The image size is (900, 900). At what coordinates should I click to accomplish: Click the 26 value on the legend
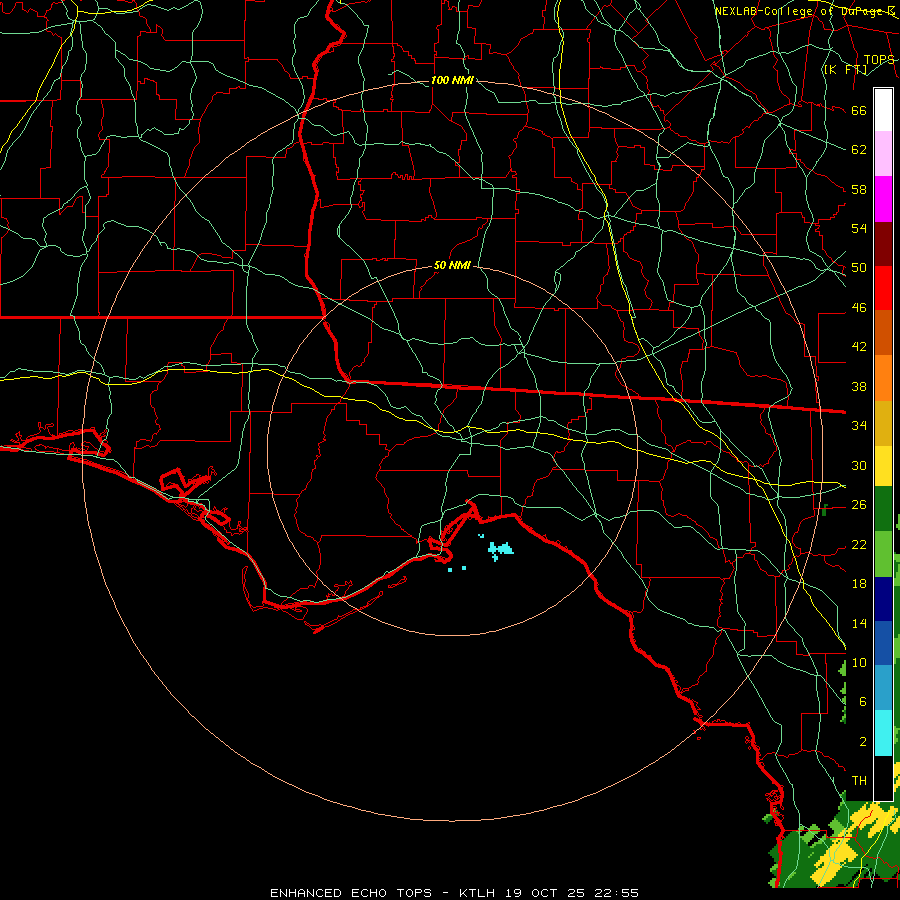859,505
